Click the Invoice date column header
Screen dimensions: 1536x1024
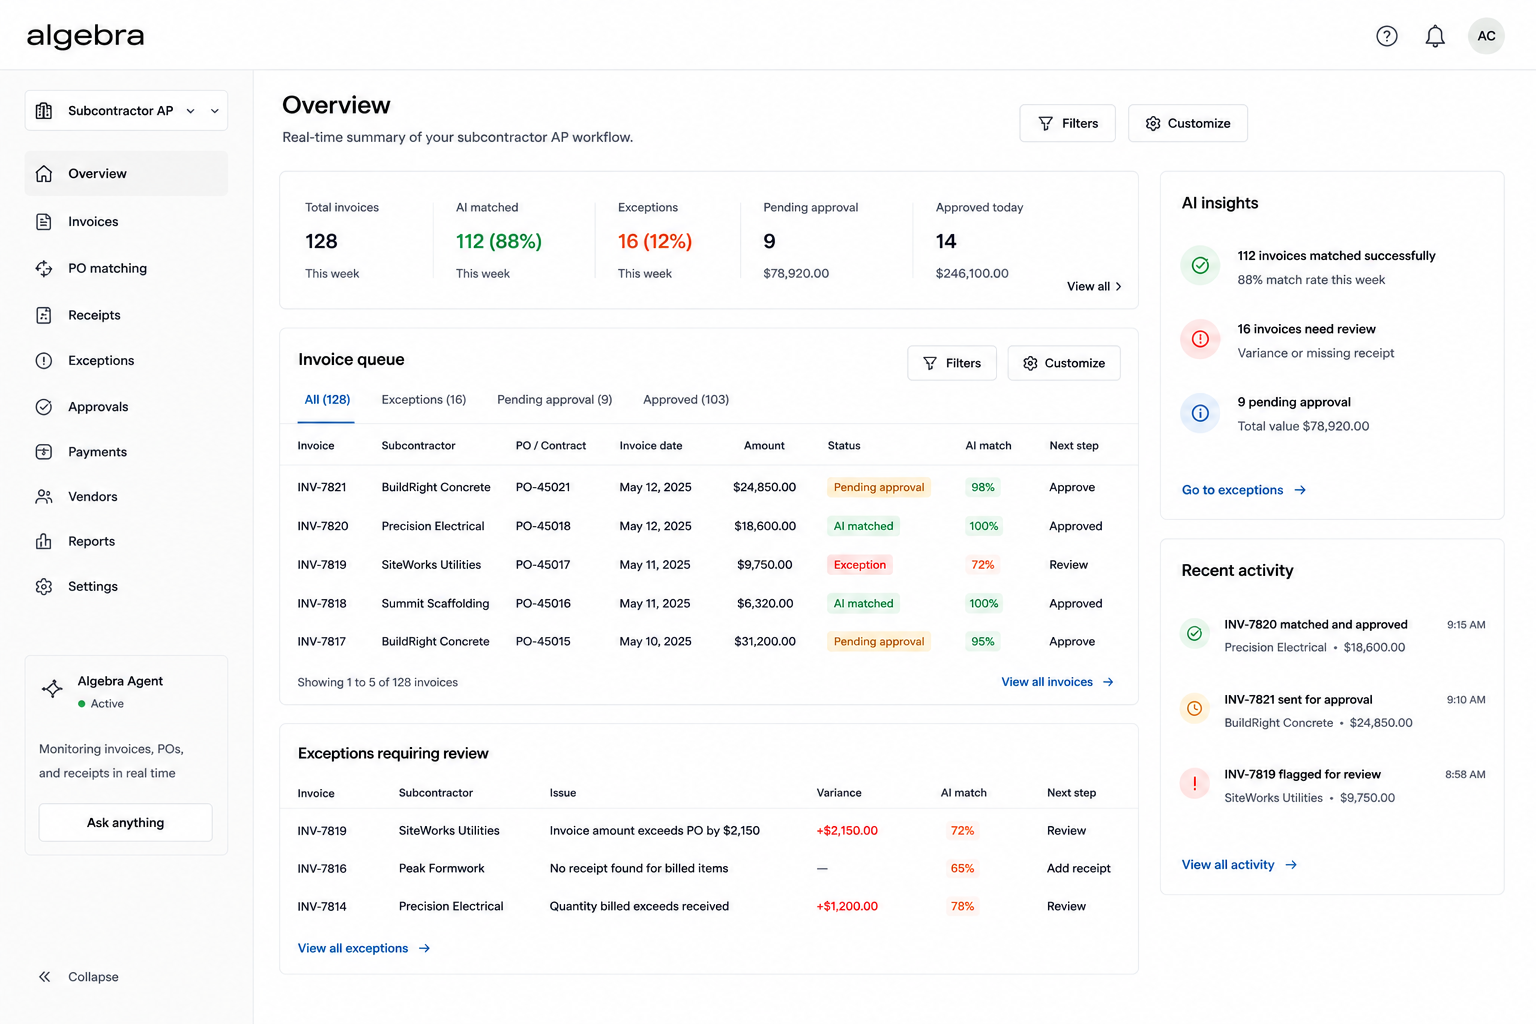point(651,446)
